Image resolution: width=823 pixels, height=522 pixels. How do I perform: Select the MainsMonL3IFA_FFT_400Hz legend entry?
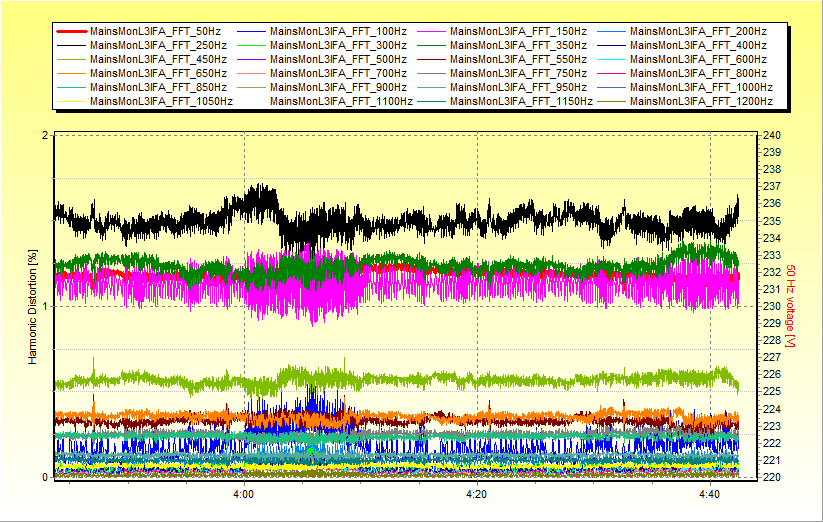pyautogui.click(x=700, y=46)
